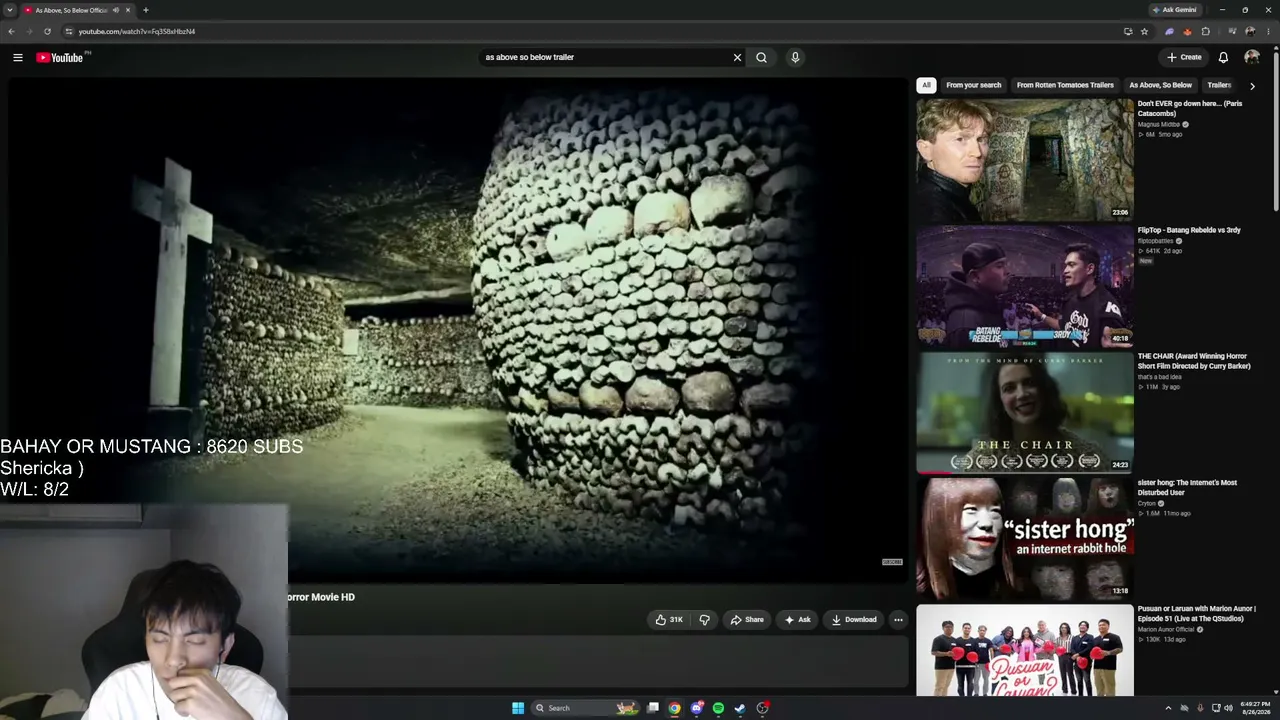Close the As Above, So Below tab
1280x720 pixels.
pos(129,10)
